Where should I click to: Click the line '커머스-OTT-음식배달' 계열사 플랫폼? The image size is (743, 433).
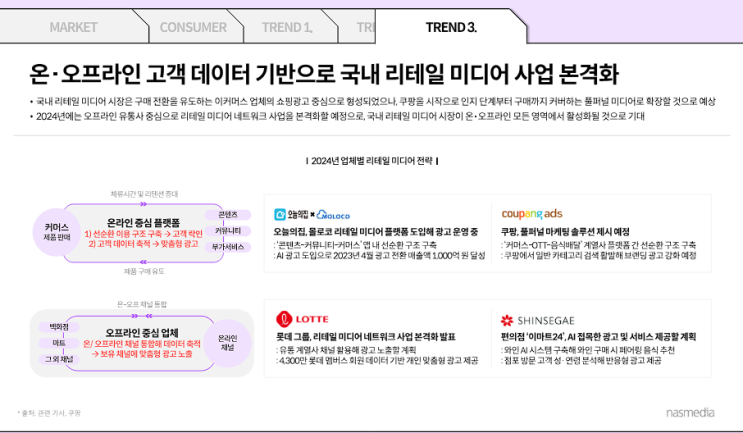point(598,245)
